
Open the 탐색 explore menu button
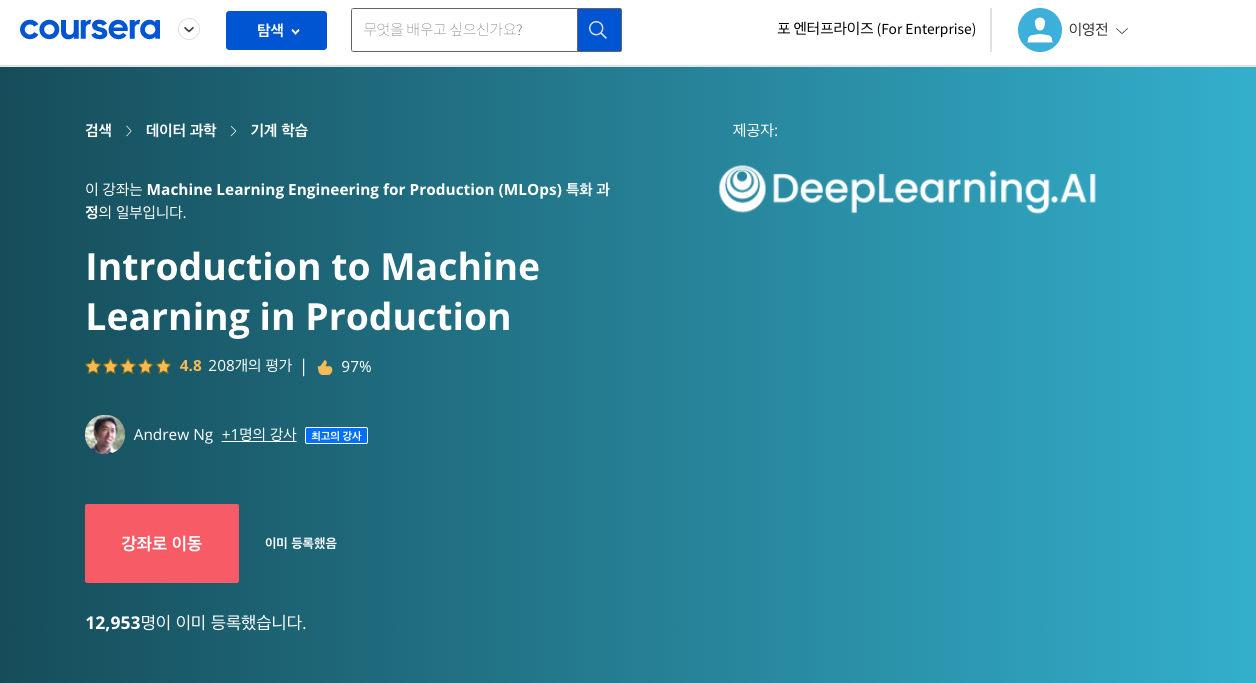pos(276,30)
